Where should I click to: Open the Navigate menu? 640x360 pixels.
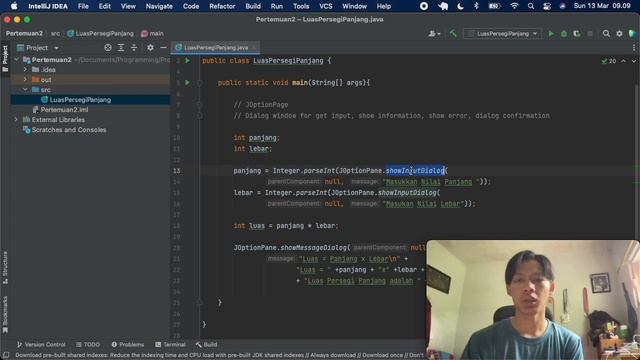click(x=159, y=6)
